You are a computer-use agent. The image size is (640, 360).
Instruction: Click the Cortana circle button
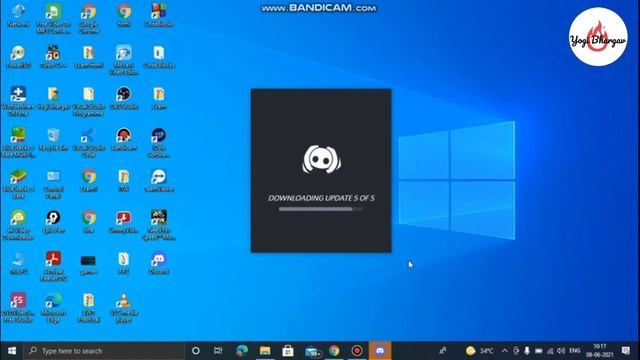tap(196, 351)
